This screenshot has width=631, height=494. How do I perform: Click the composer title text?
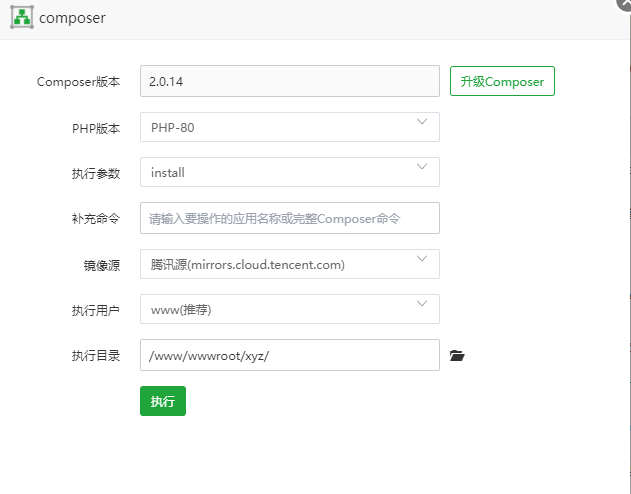point(72,18)
